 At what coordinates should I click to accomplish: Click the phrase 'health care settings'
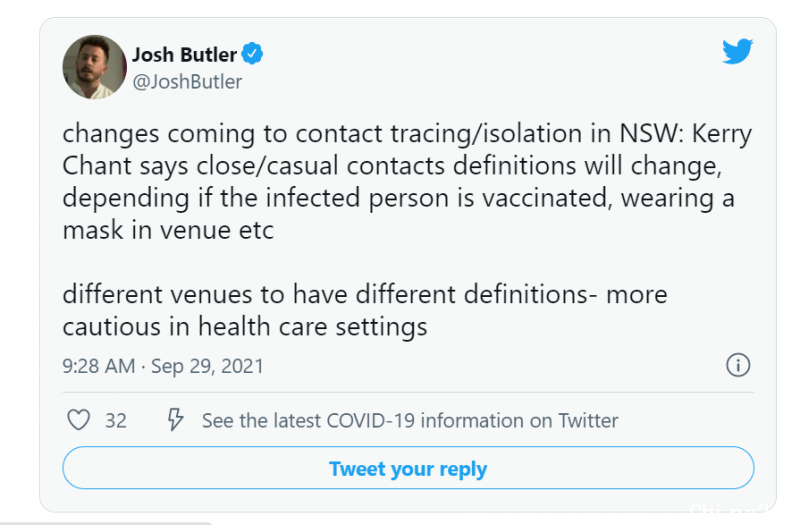coord(312,327)
